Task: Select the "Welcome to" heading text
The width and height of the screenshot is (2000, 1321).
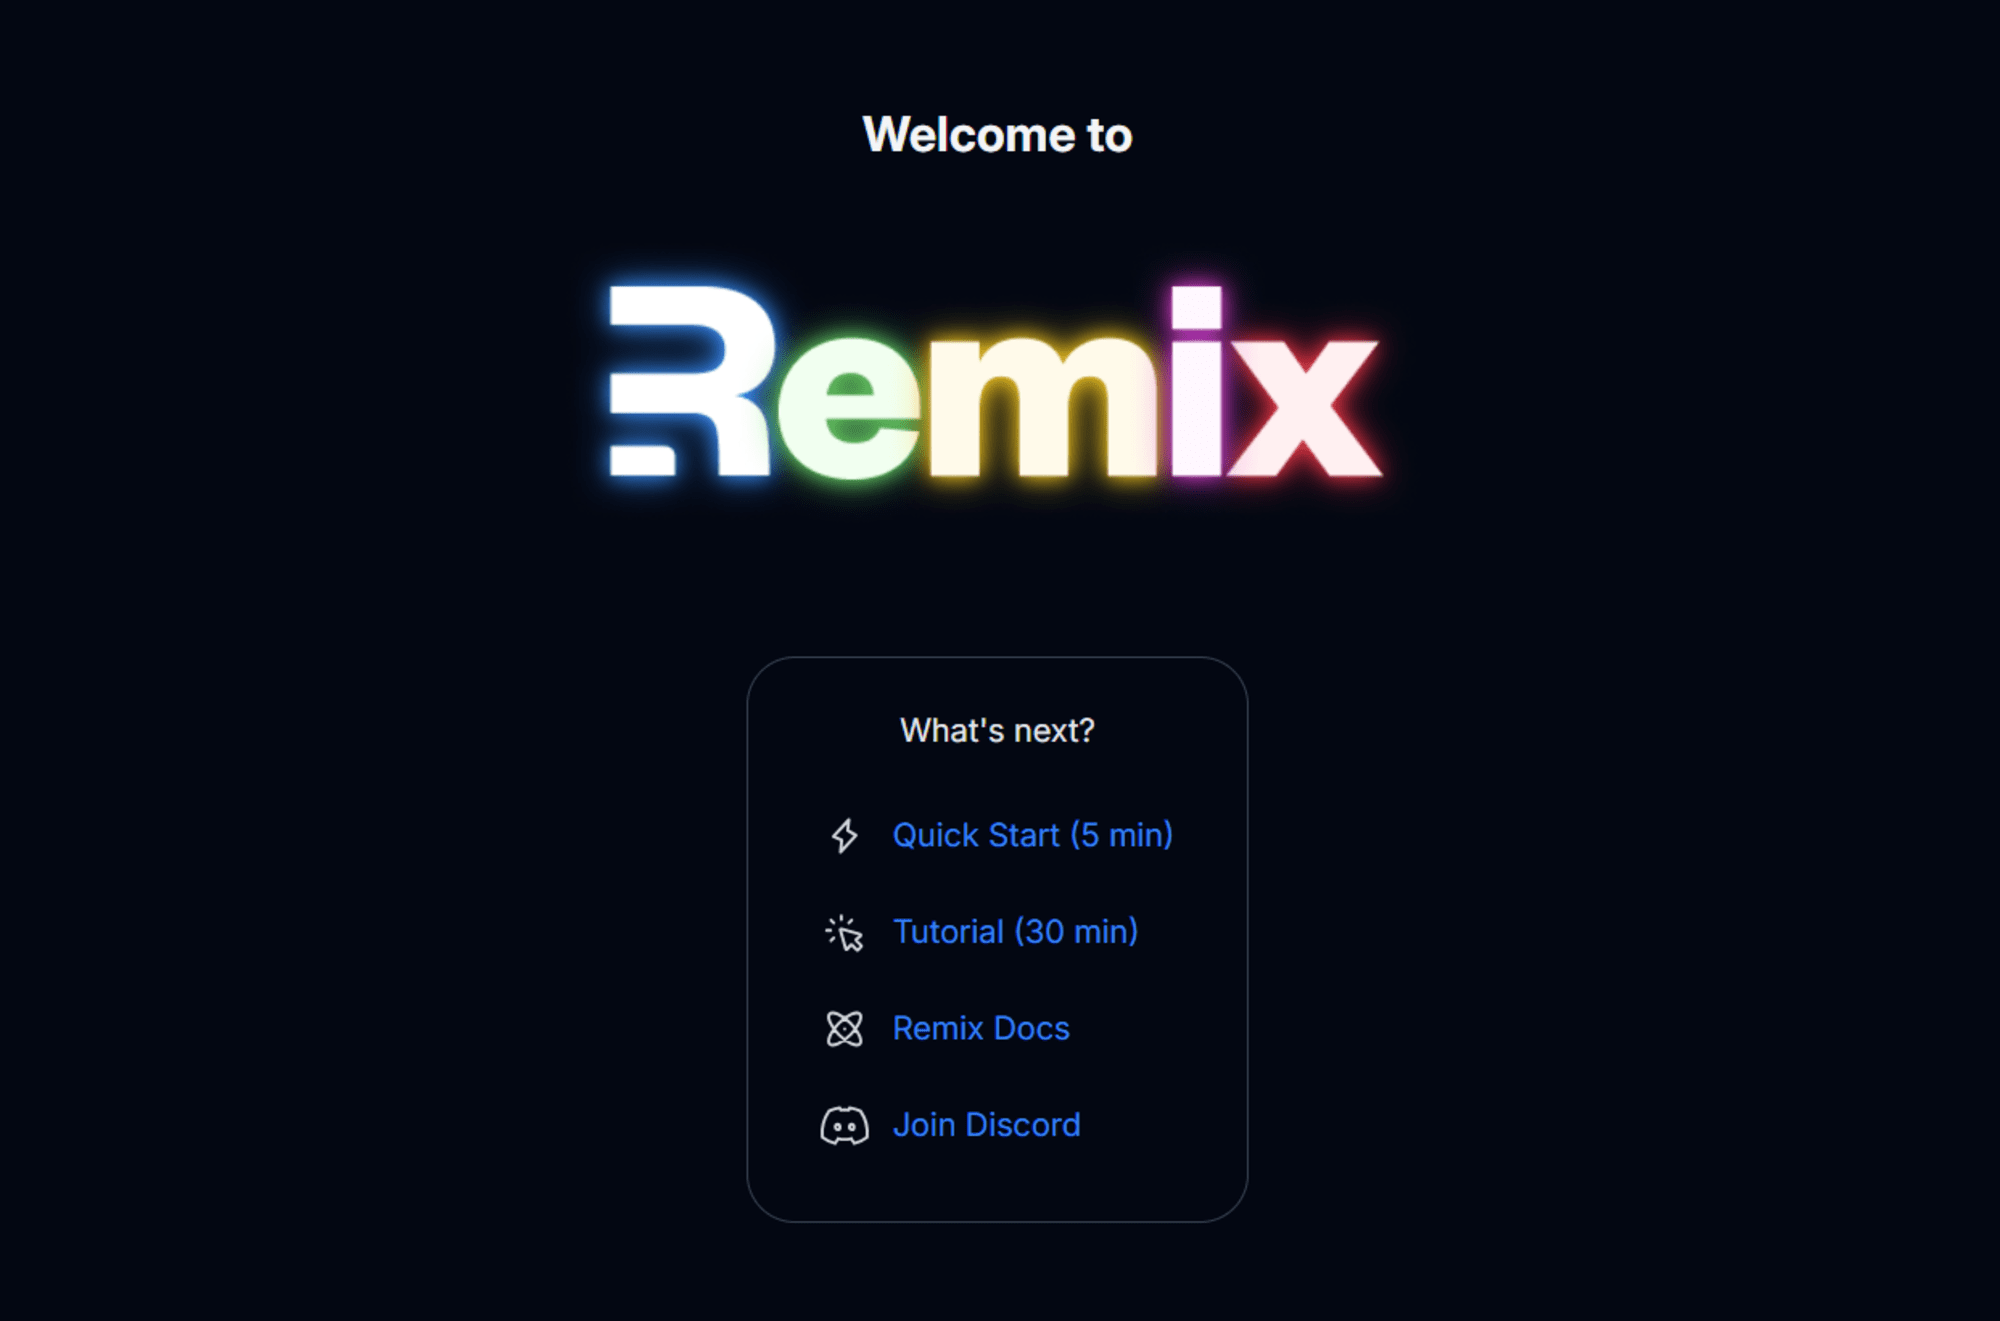Action: 997,135
